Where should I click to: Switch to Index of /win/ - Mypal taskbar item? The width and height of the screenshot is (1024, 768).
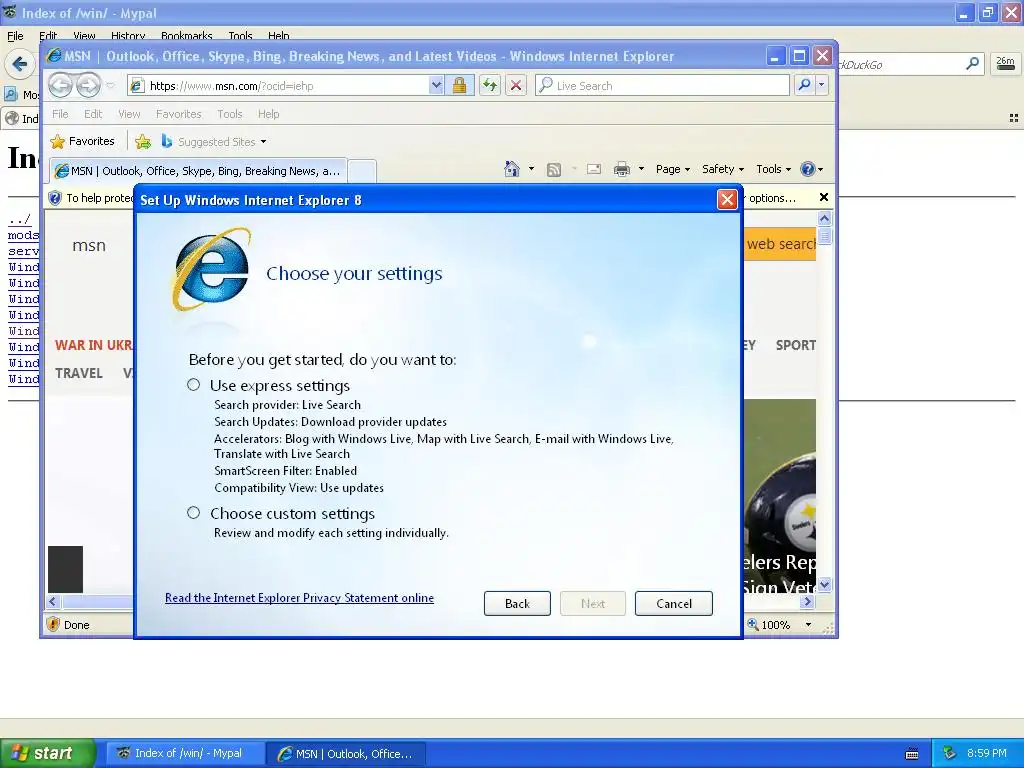(x=185, y=753)
